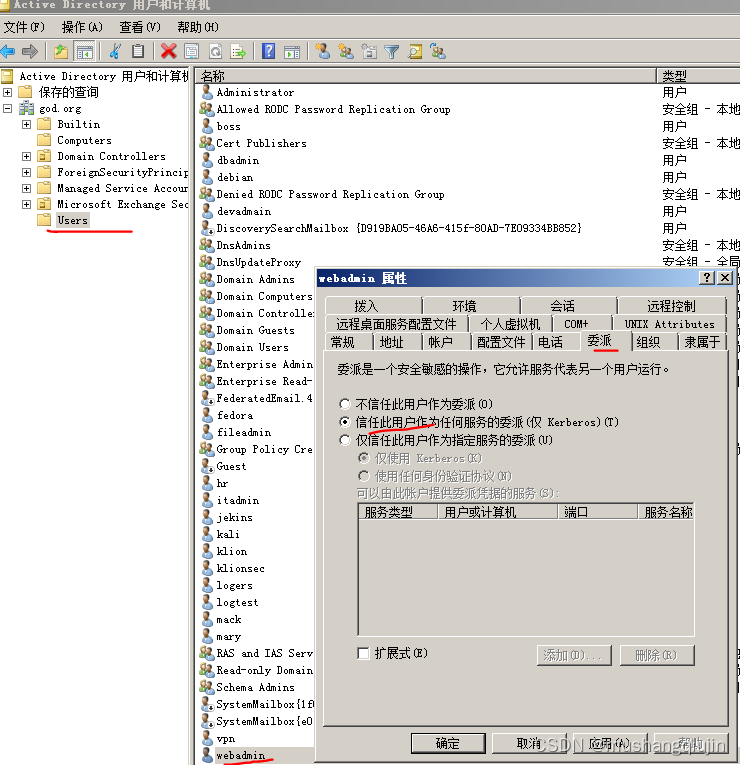
Task: Sort list by 名称 column header
Action: coord(426,76)
